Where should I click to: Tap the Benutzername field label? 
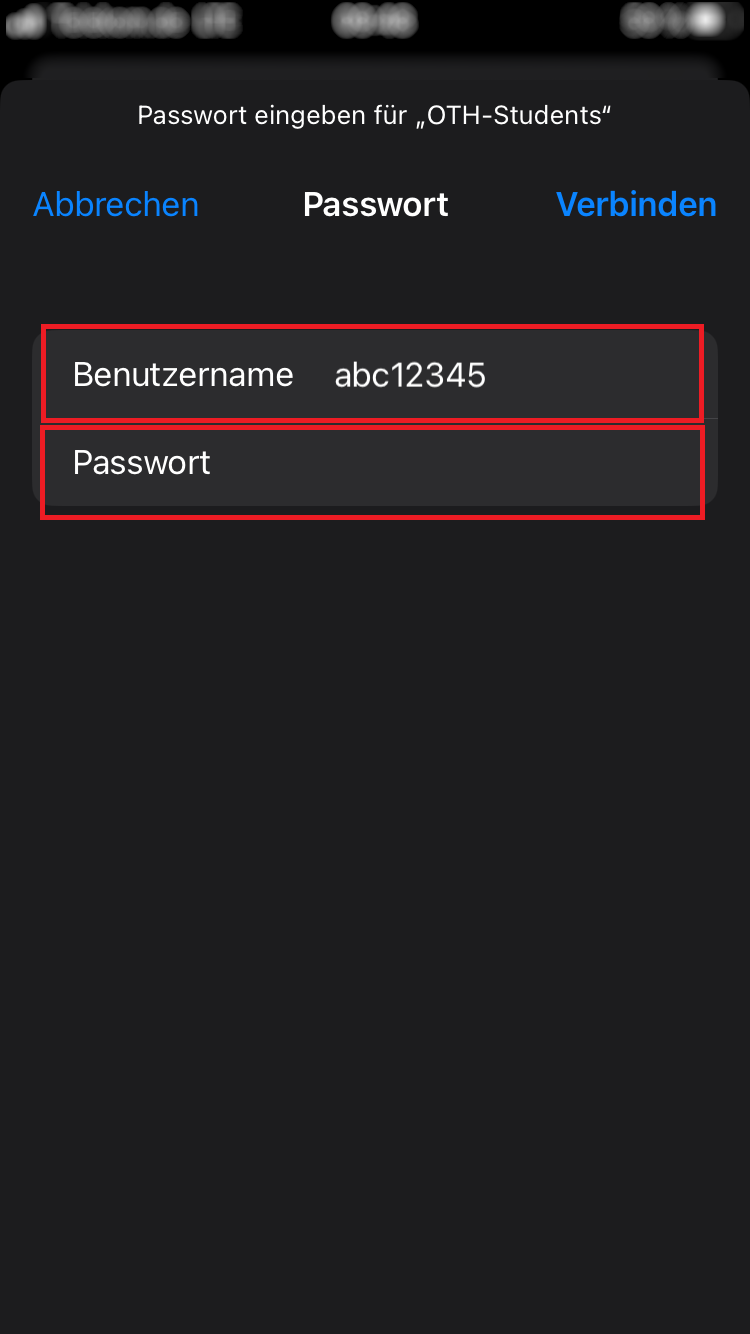(x=183, y=375)
